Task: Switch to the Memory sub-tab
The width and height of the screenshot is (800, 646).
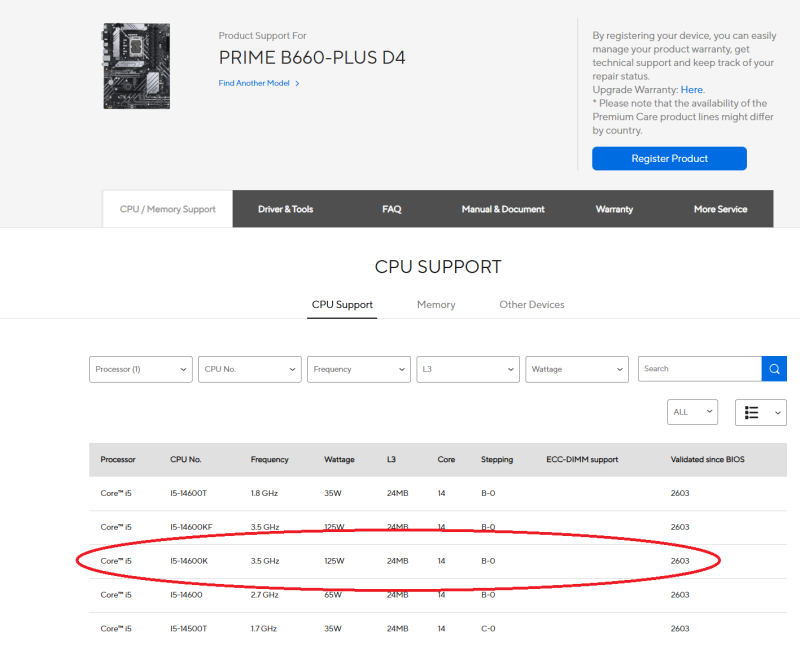Action: [436, 305]
